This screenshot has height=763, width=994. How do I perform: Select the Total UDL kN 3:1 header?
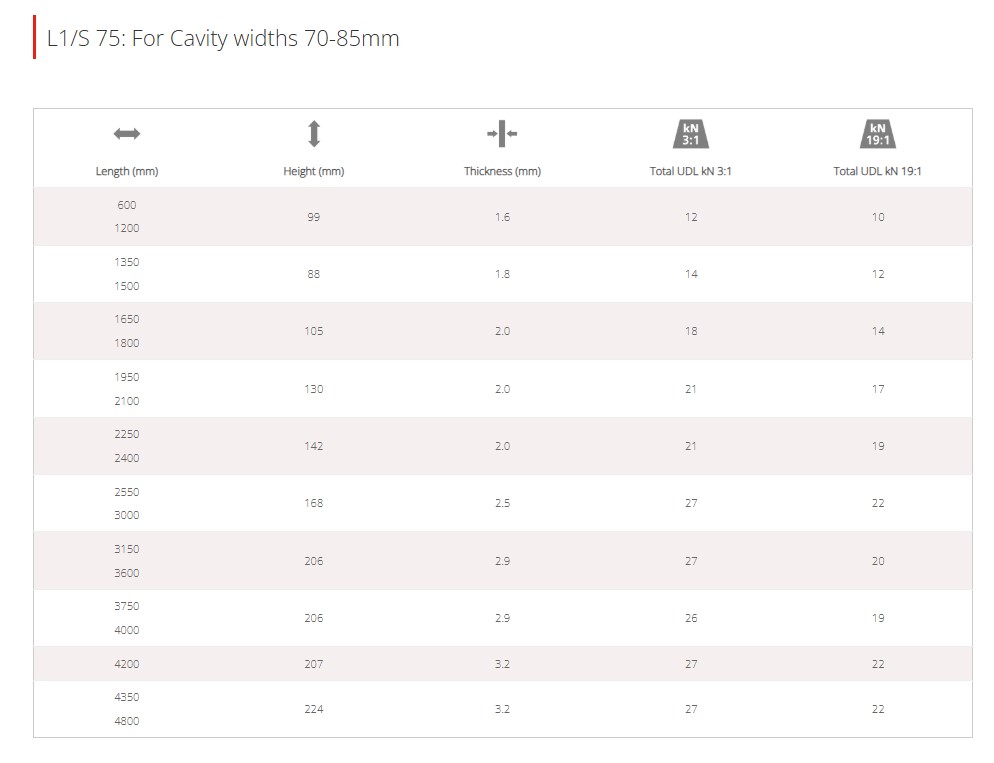[690, 171]
